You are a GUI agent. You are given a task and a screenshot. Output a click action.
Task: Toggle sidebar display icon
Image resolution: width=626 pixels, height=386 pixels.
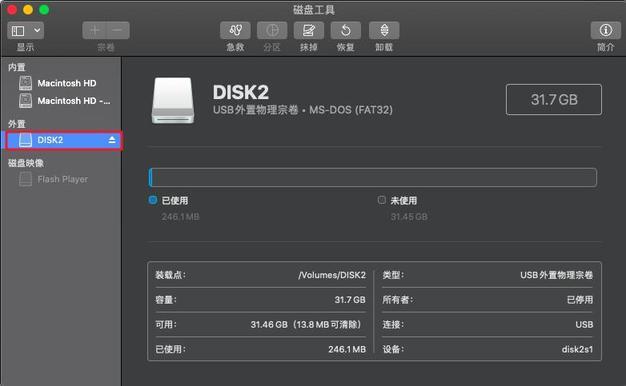(x=18, y=31)
